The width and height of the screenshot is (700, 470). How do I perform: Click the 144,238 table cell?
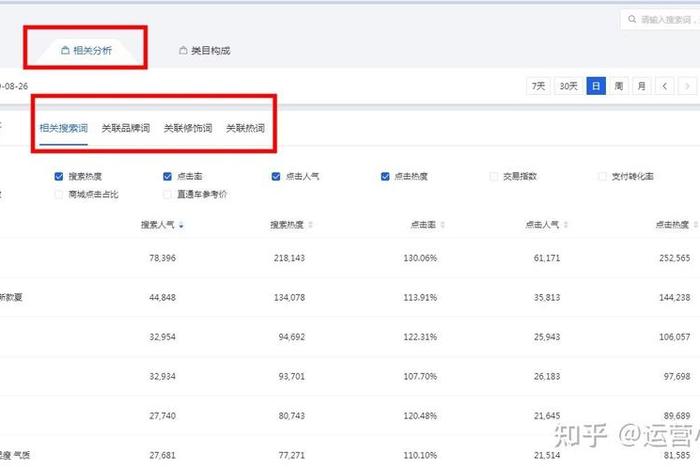coord(675,297)
